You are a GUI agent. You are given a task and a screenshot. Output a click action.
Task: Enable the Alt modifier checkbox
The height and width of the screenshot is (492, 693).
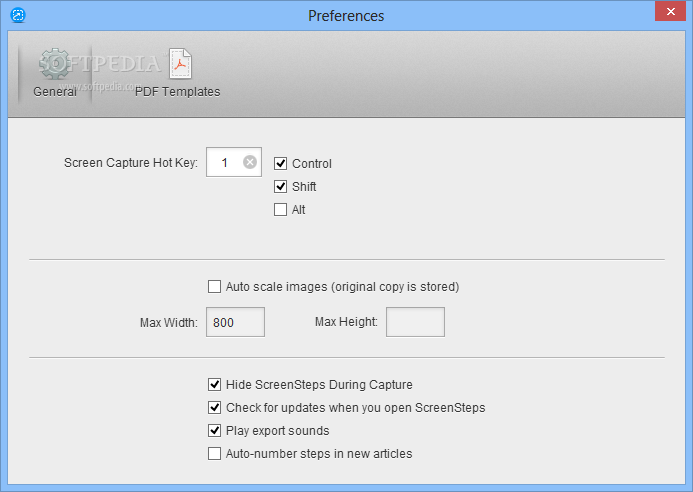click(280, 210)
